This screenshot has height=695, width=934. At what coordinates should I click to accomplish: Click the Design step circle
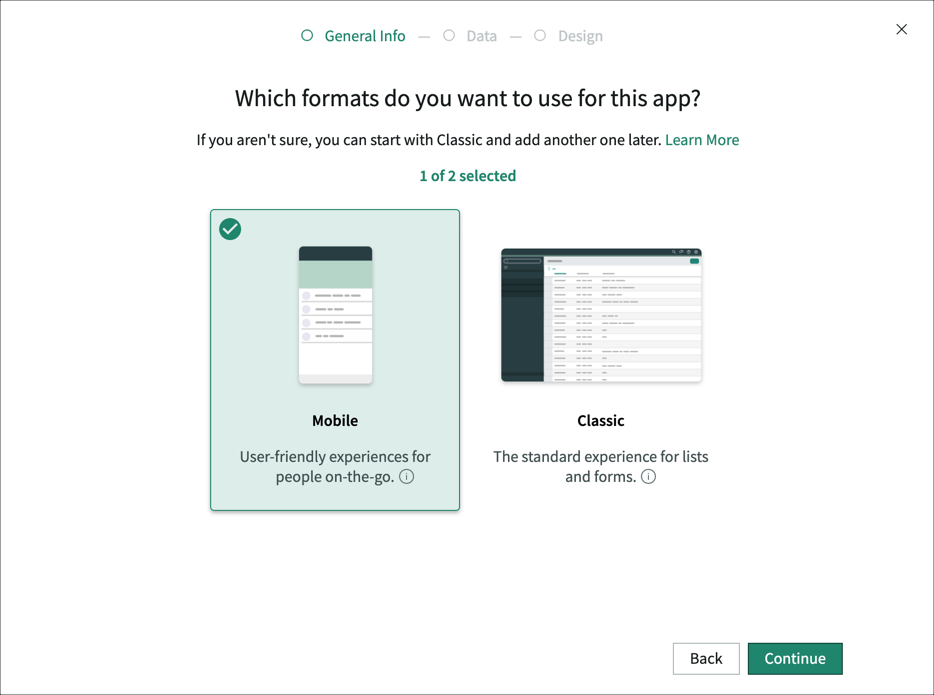tap(540, 35)
